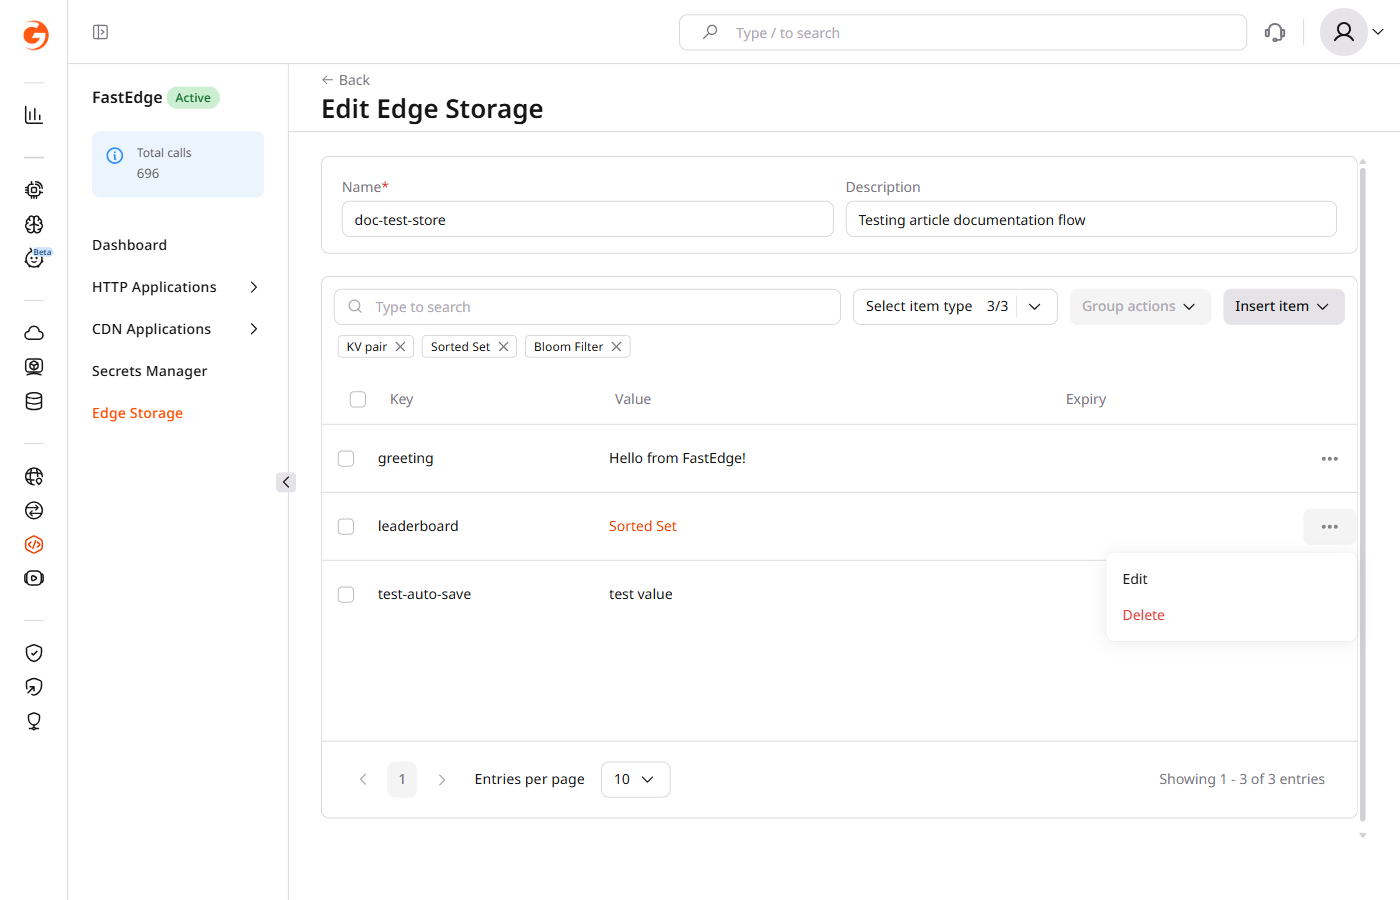Click the greeting key text
Viewport: 1400px width, 900px height.
(x=406, y=459)
